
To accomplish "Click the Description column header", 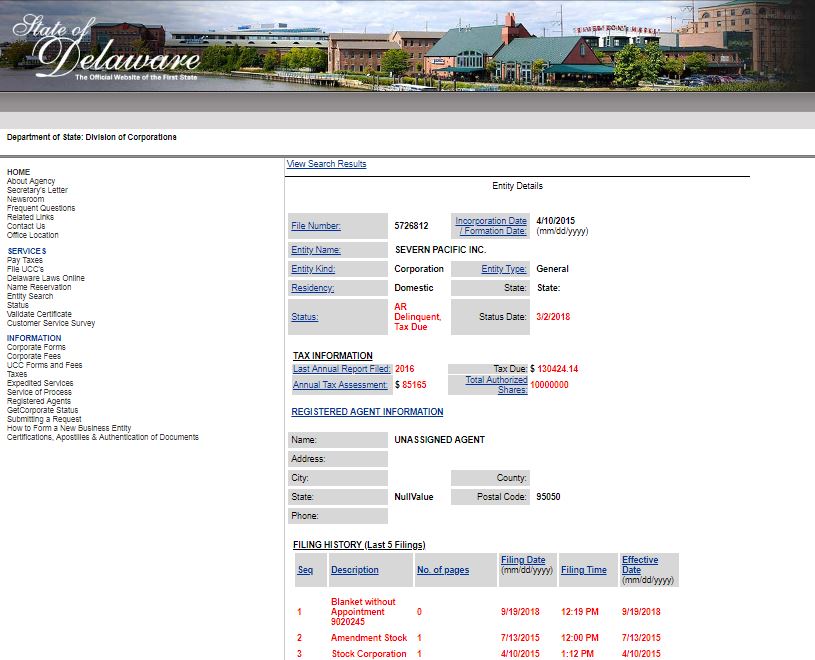I will 355,570.
